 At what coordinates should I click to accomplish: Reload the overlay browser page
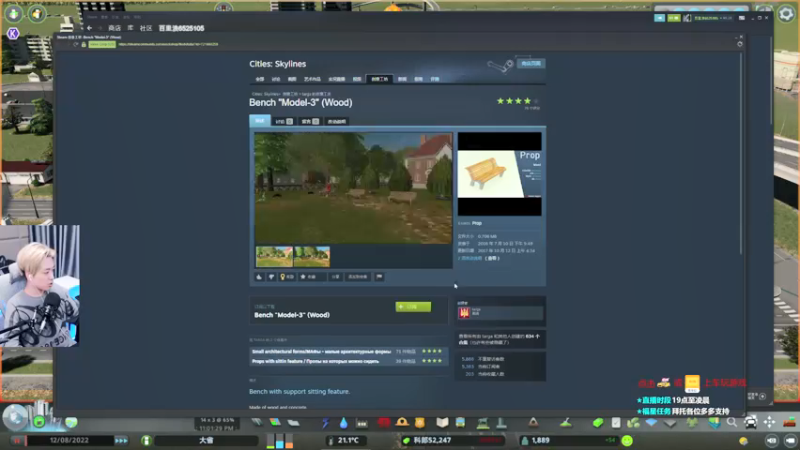click(x=76, y=44)
